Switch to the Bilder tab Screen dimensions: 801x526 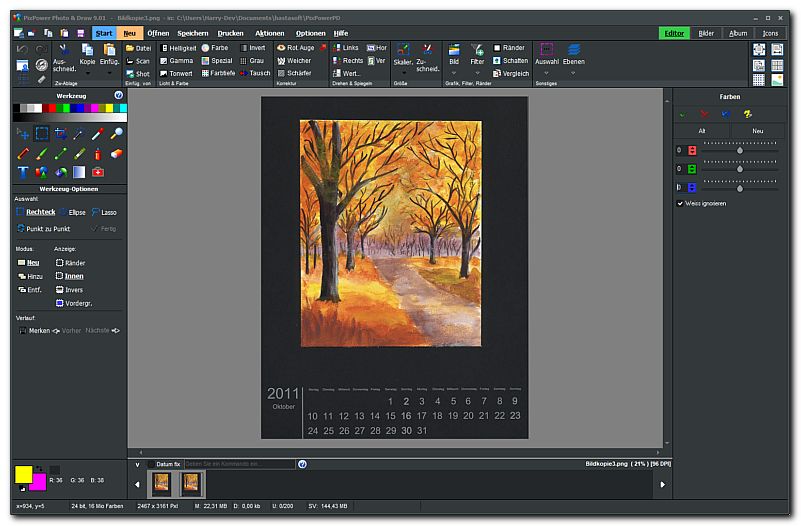click(x=706, y=33)
